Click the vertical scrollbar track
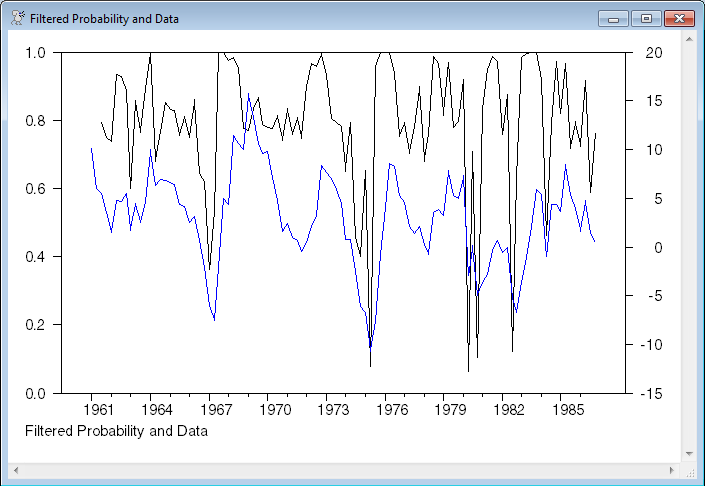This screenshot has height=486, width=705. [x=688, y=250]
